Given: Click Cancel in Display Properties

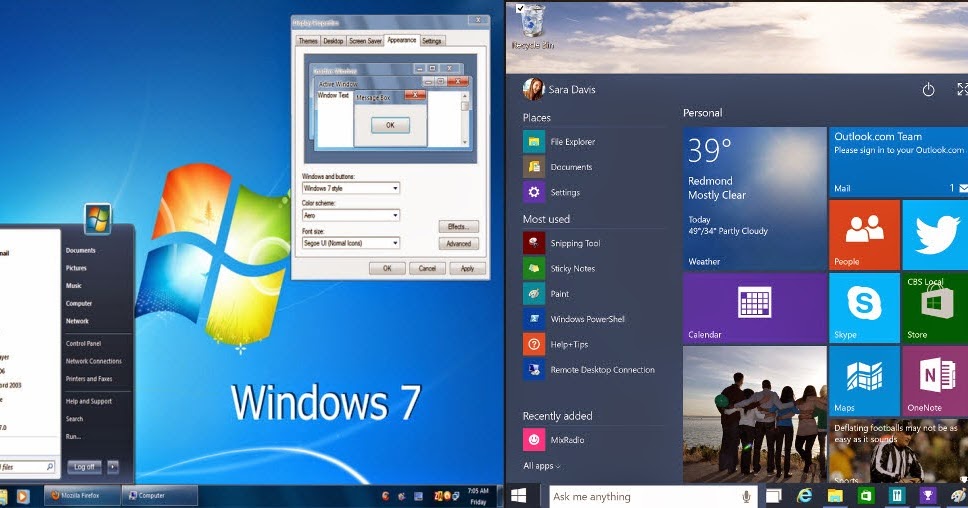Looking at the screenshot, I should point(427,269).
